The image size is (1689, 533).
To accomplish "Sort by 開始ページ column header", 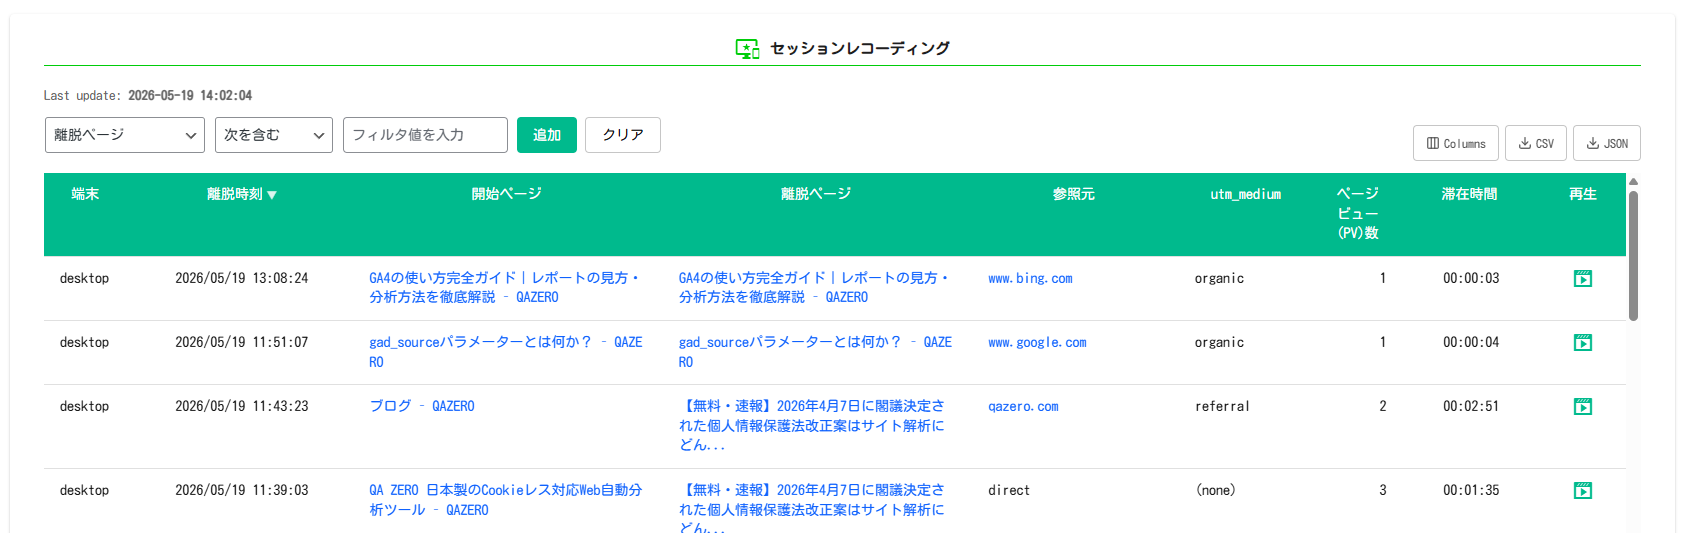I will (x=507, y=194).
